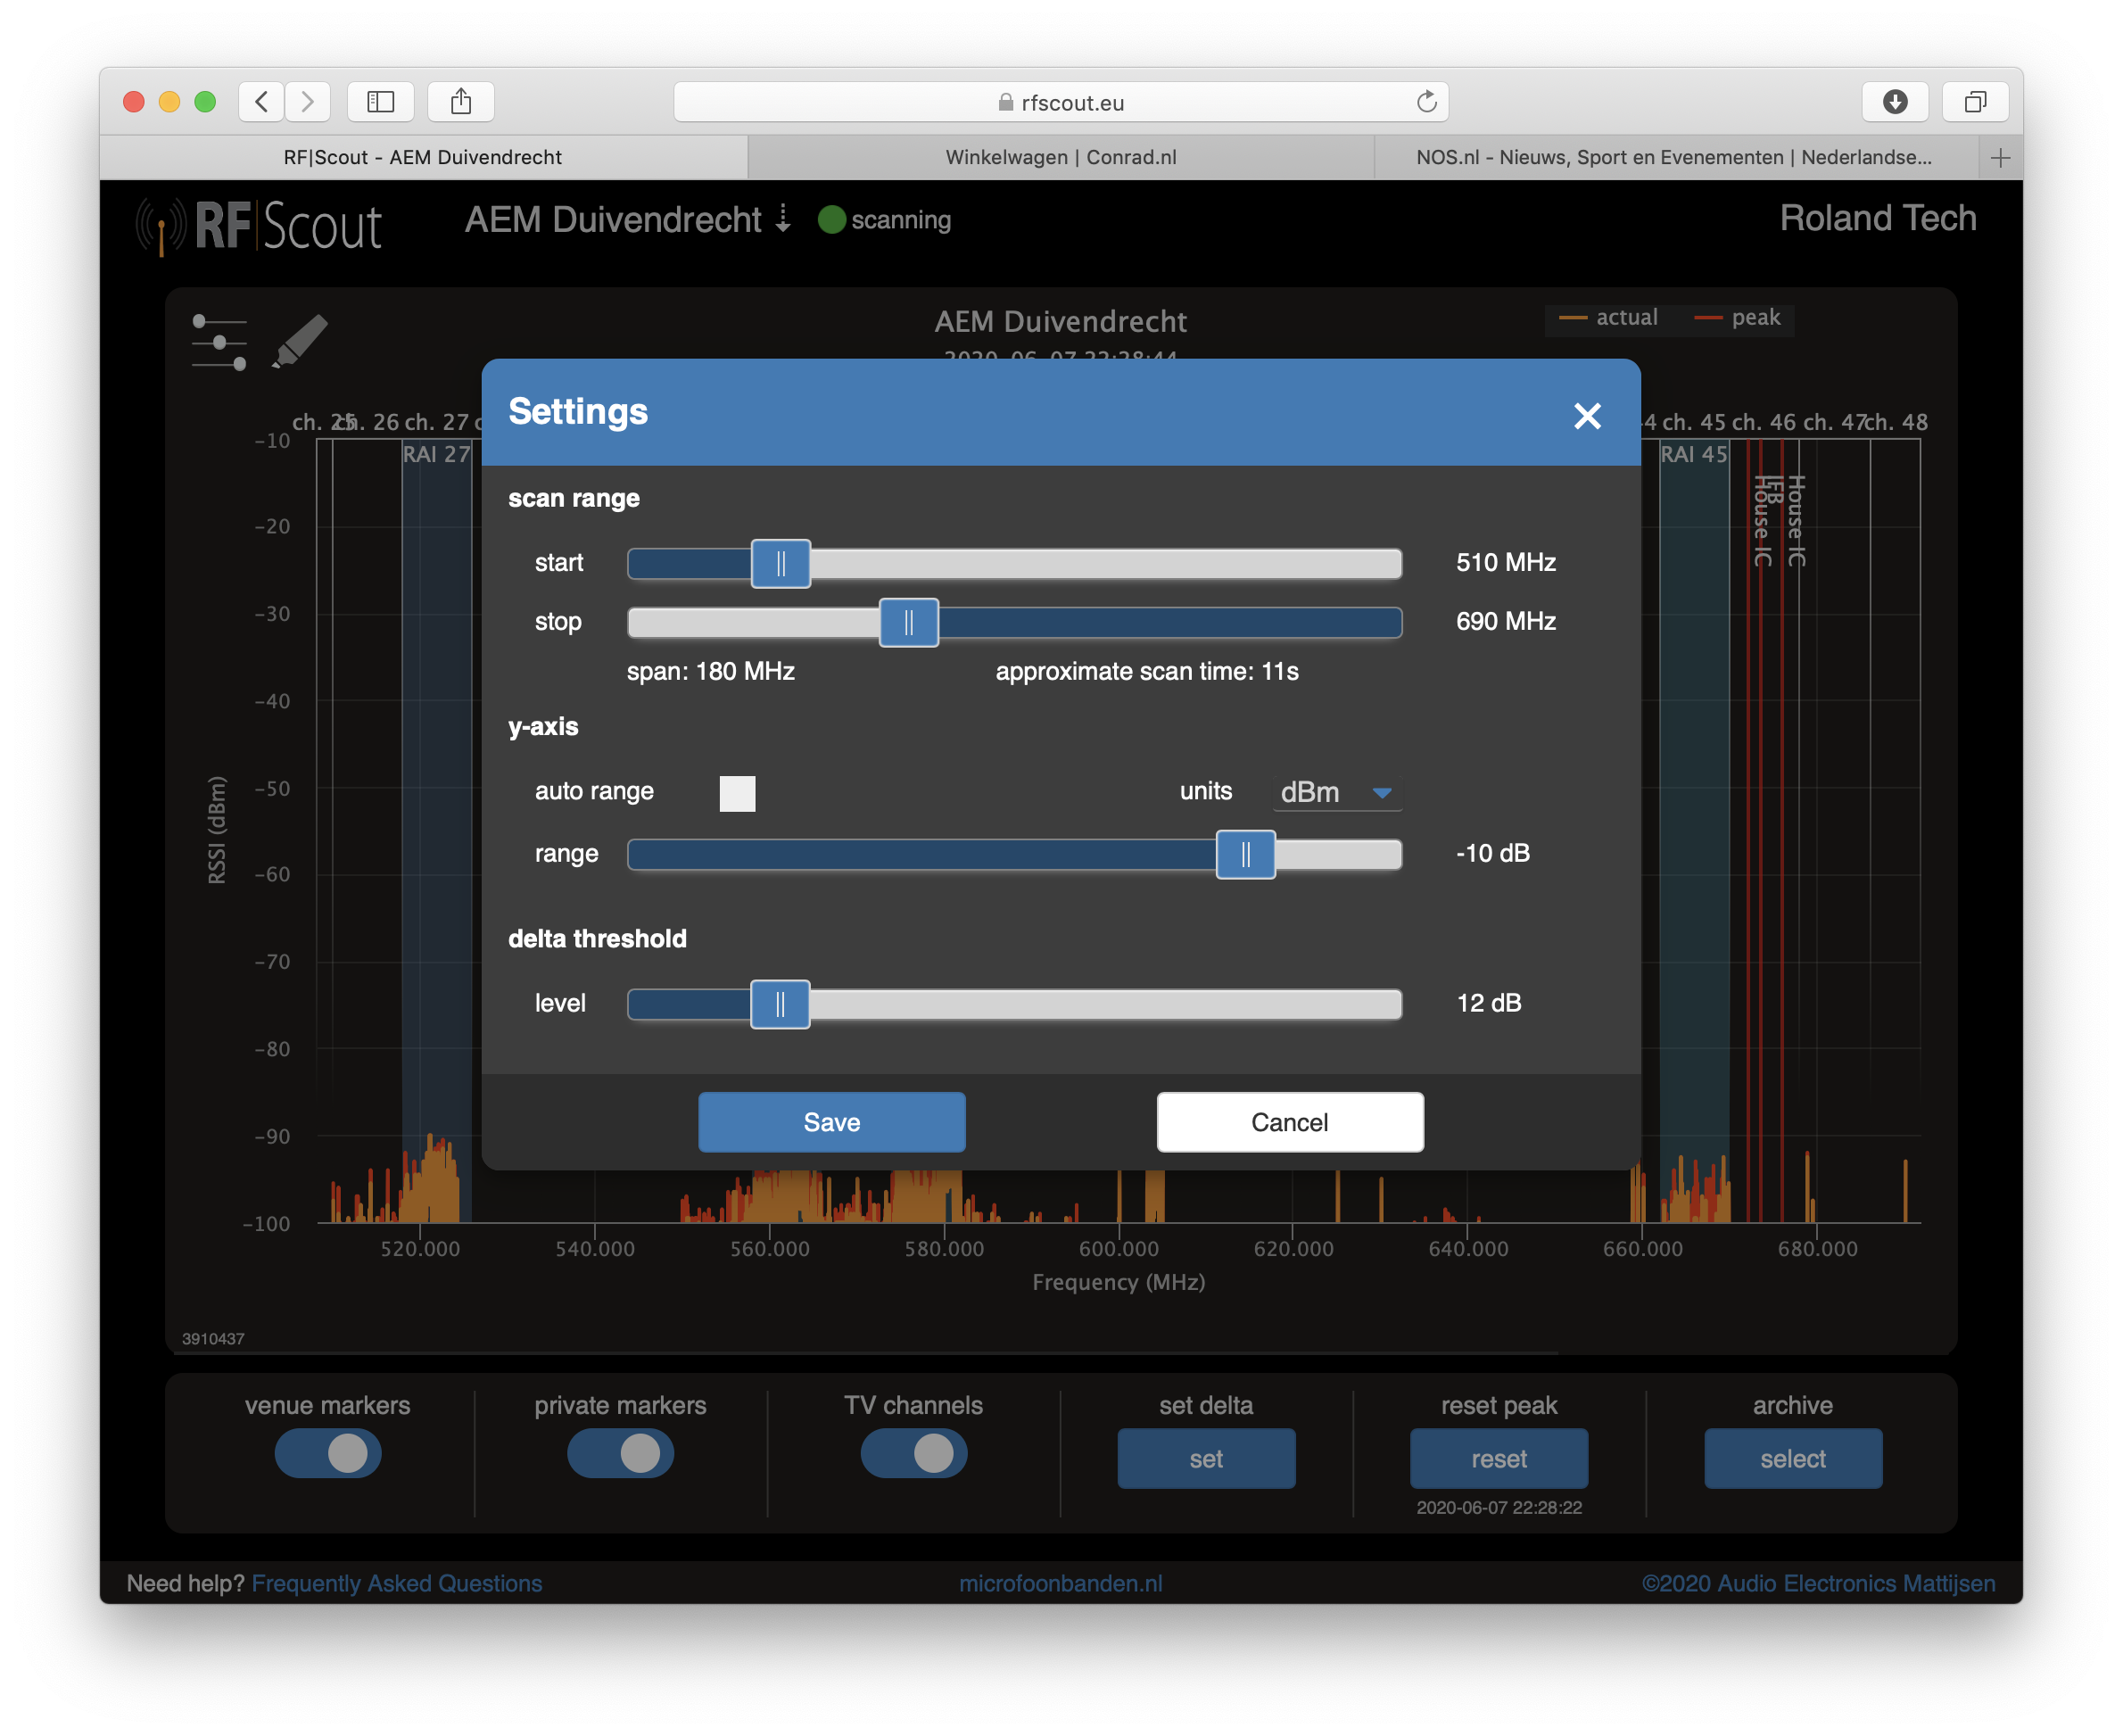This screenshot has width=2123, height=1736.
Task: Click the RAI 45 channel label
Action: pyautogui.click(x=1693, y=454)
